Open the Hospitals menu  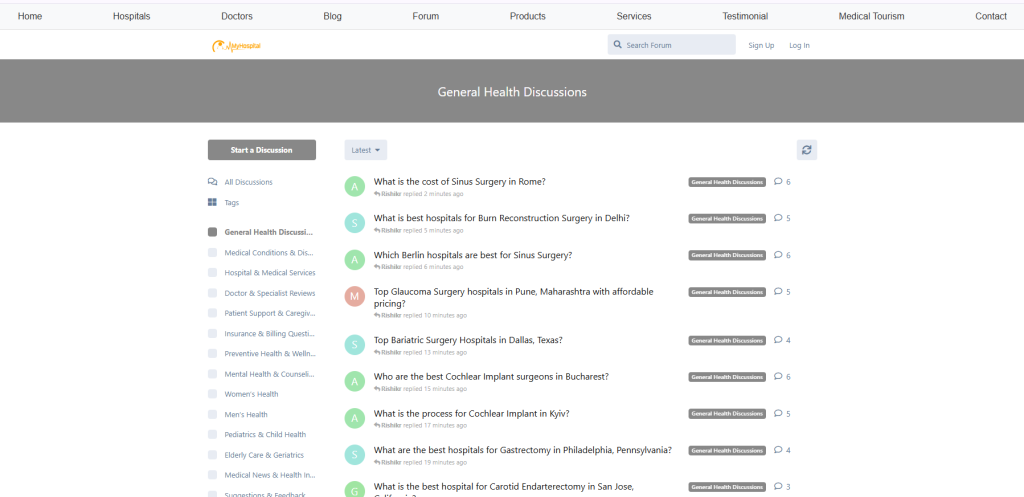pyautogui.click(x=131, y=16)
